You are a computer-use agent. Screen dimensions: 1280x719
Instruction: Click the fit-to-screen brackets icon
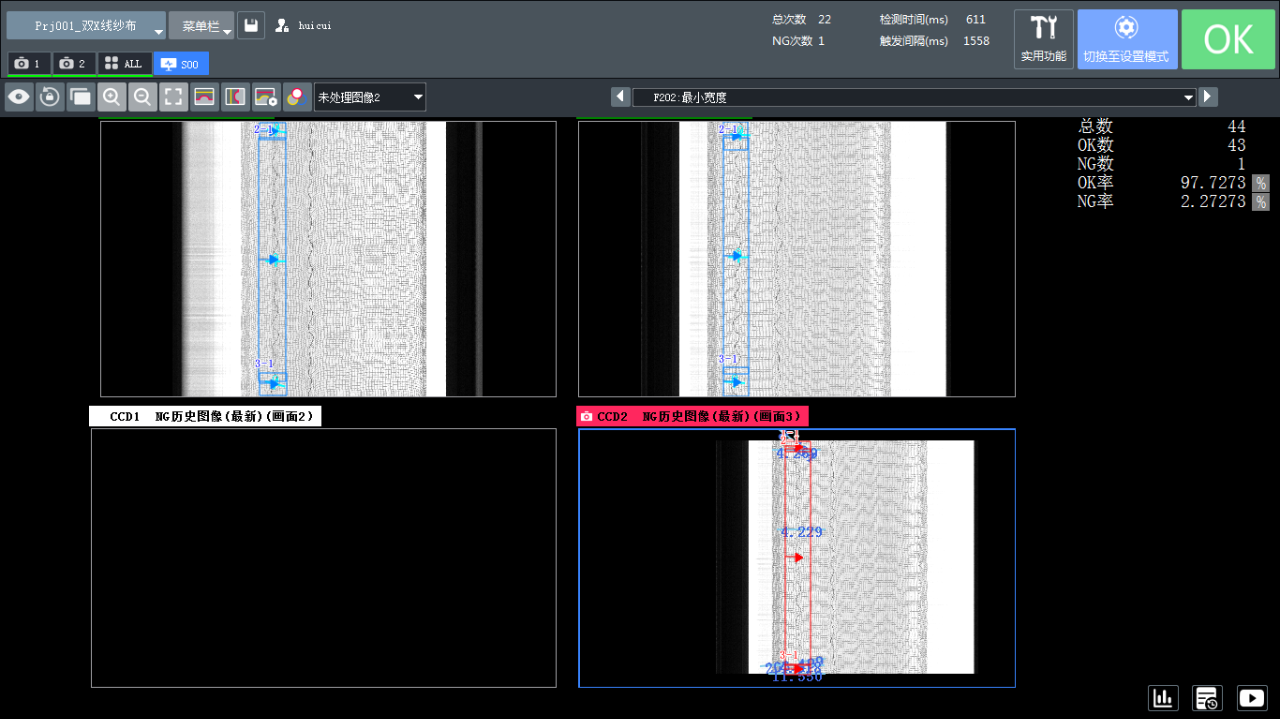[x=173, y=97]
